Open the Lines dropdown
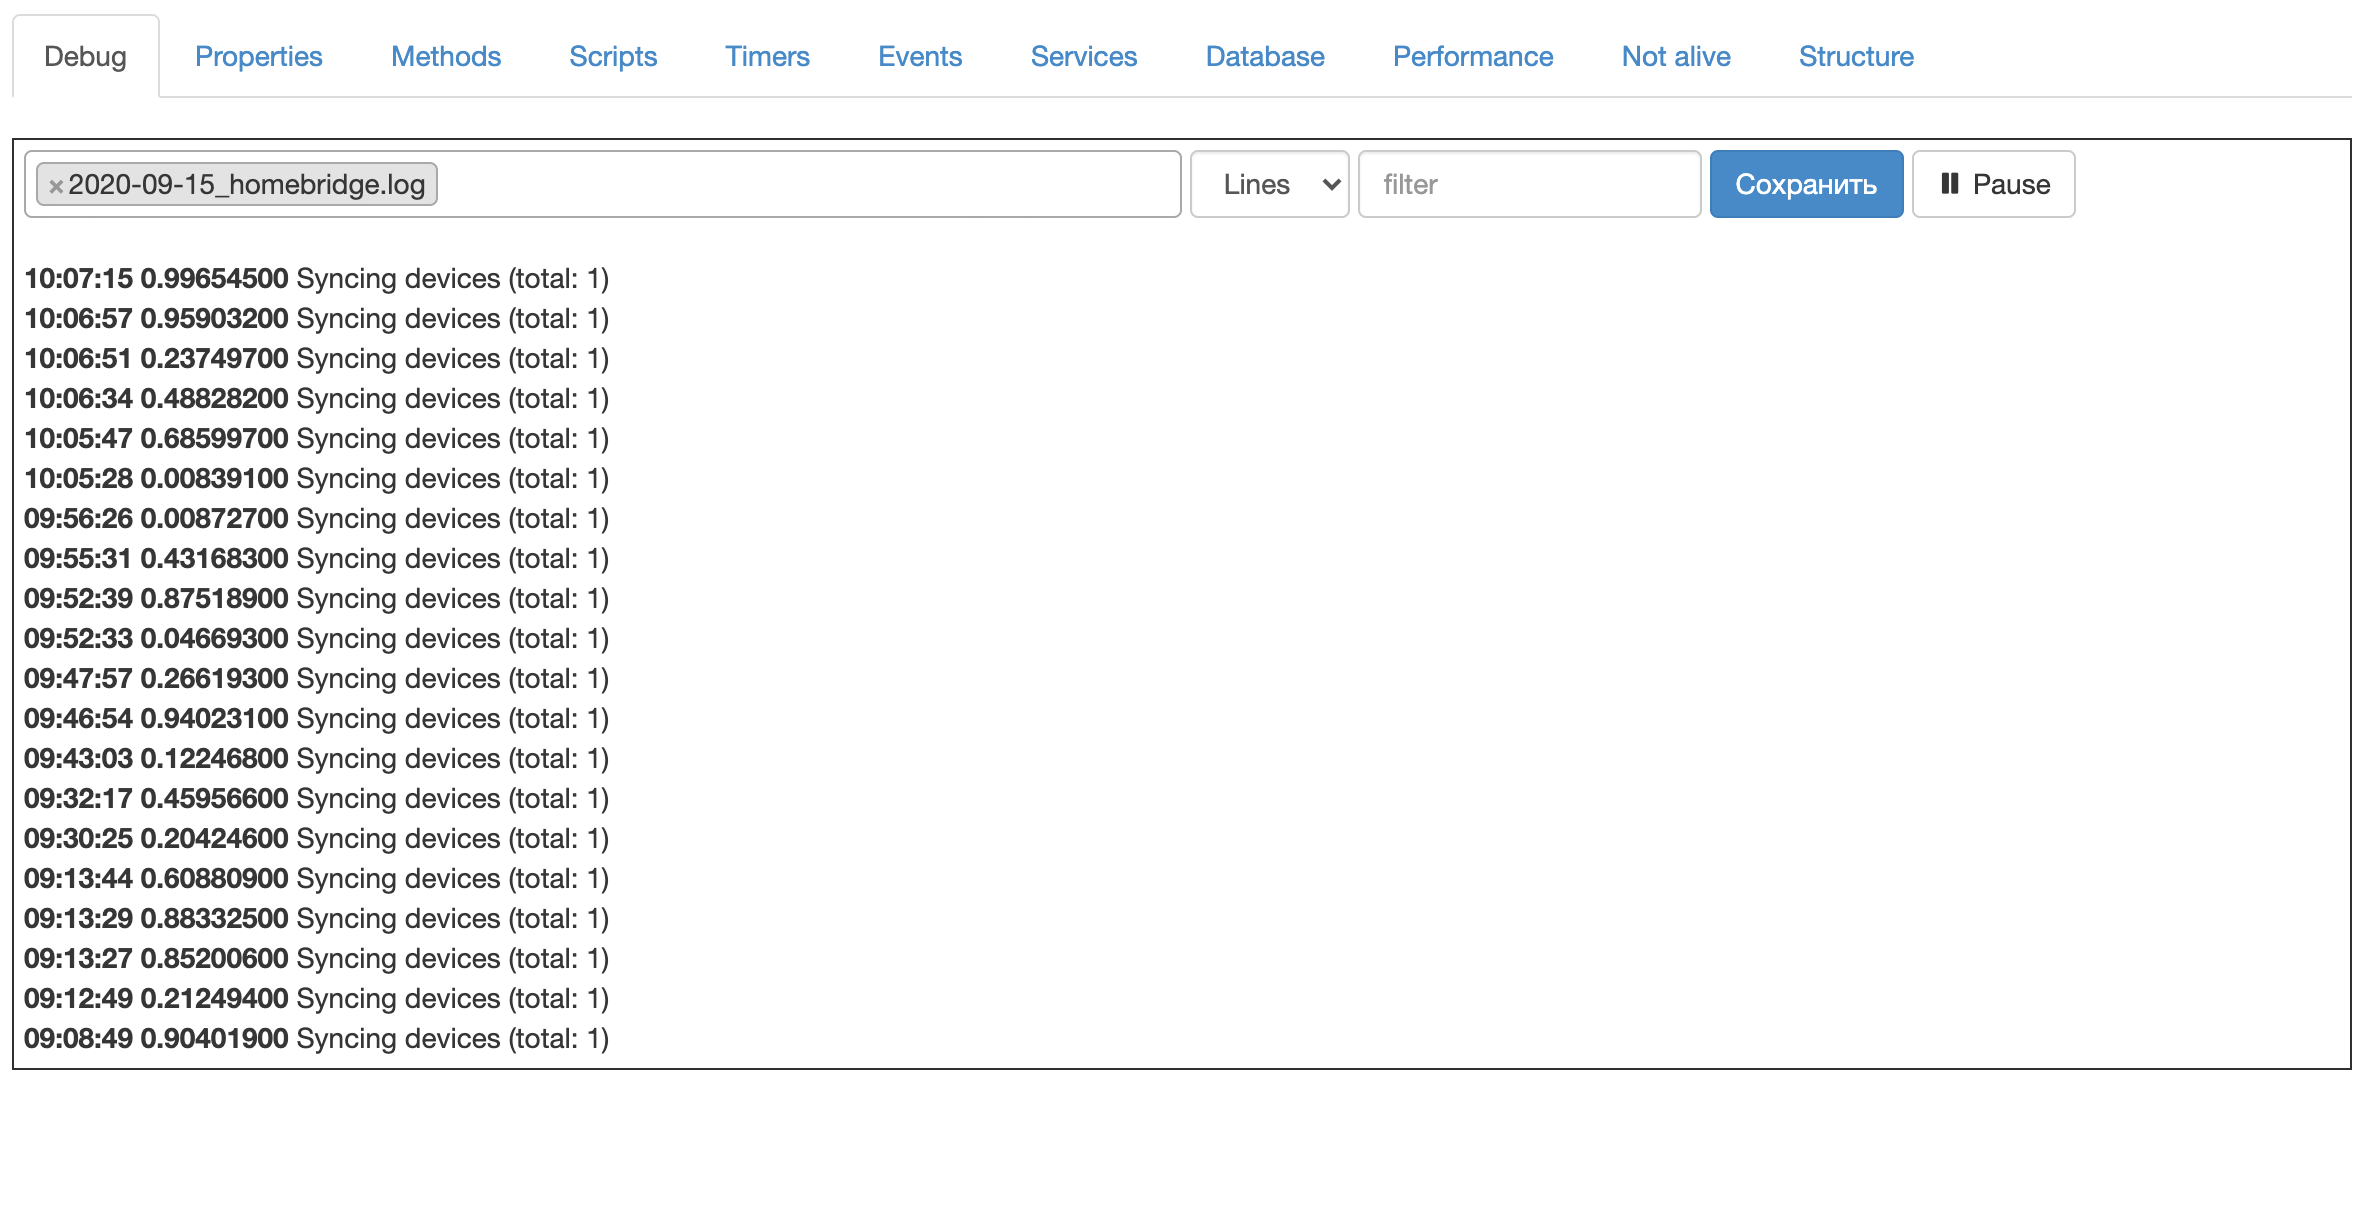This screenshot has height=1220, width=2380. pyautogui.click(x=1269, y=184)
